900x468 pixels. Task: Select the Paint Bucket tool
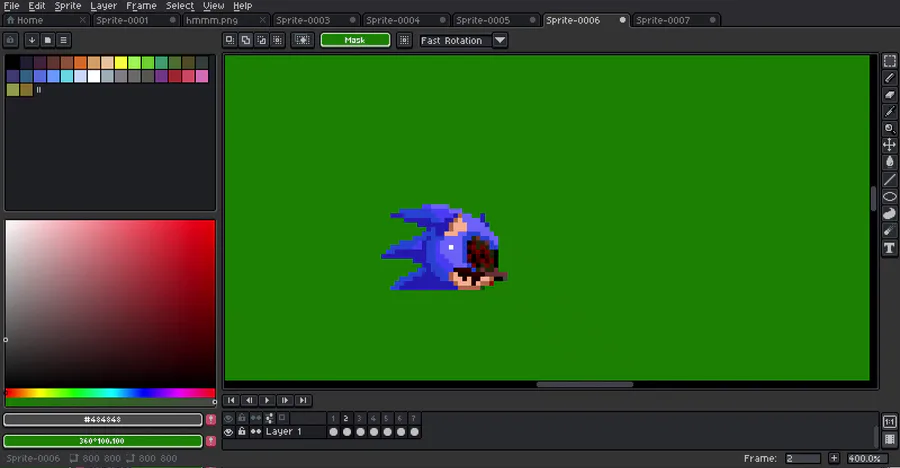coord(889,162)
